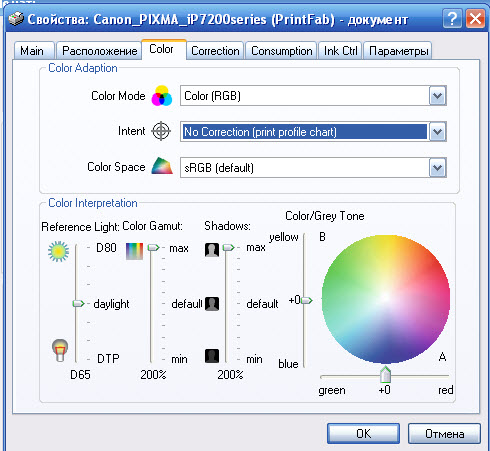
Task: Click the yellow-blue vertical slider thumb
Action: pyautogui.click(x=306, y=300)
